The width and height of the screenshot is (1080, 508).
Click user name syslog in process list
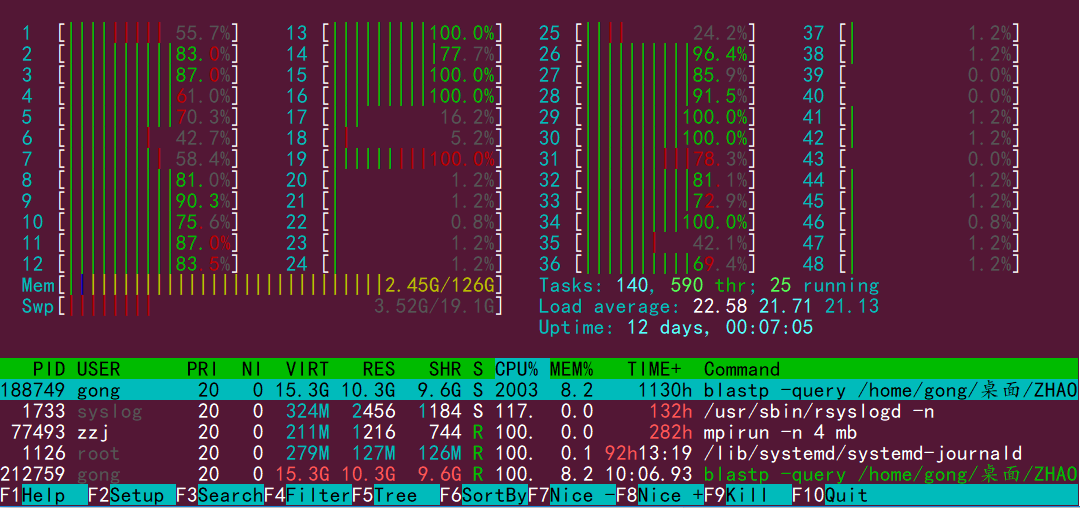pos(110,412)
